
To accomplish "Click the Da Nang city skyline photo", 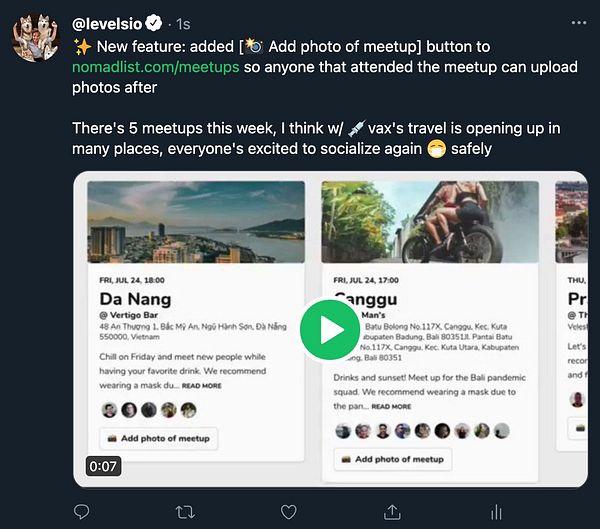I will [x=195, y=221].
